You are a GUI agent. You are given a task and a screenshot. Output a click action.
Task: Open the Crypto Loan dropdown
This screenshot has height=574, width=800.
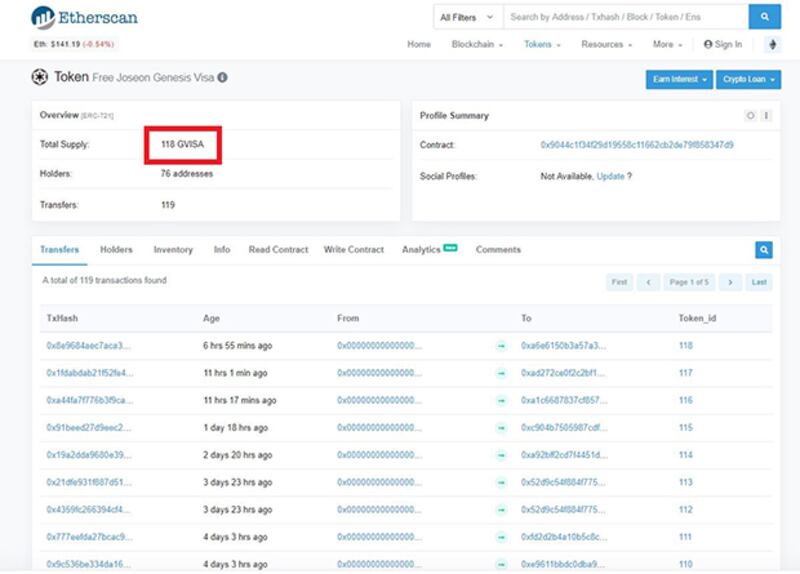pos(748,80)
